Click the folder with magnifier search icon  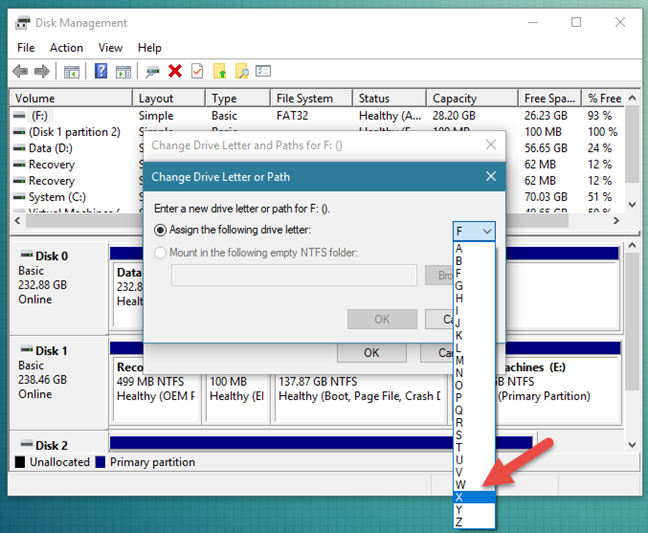pos(241,71)
